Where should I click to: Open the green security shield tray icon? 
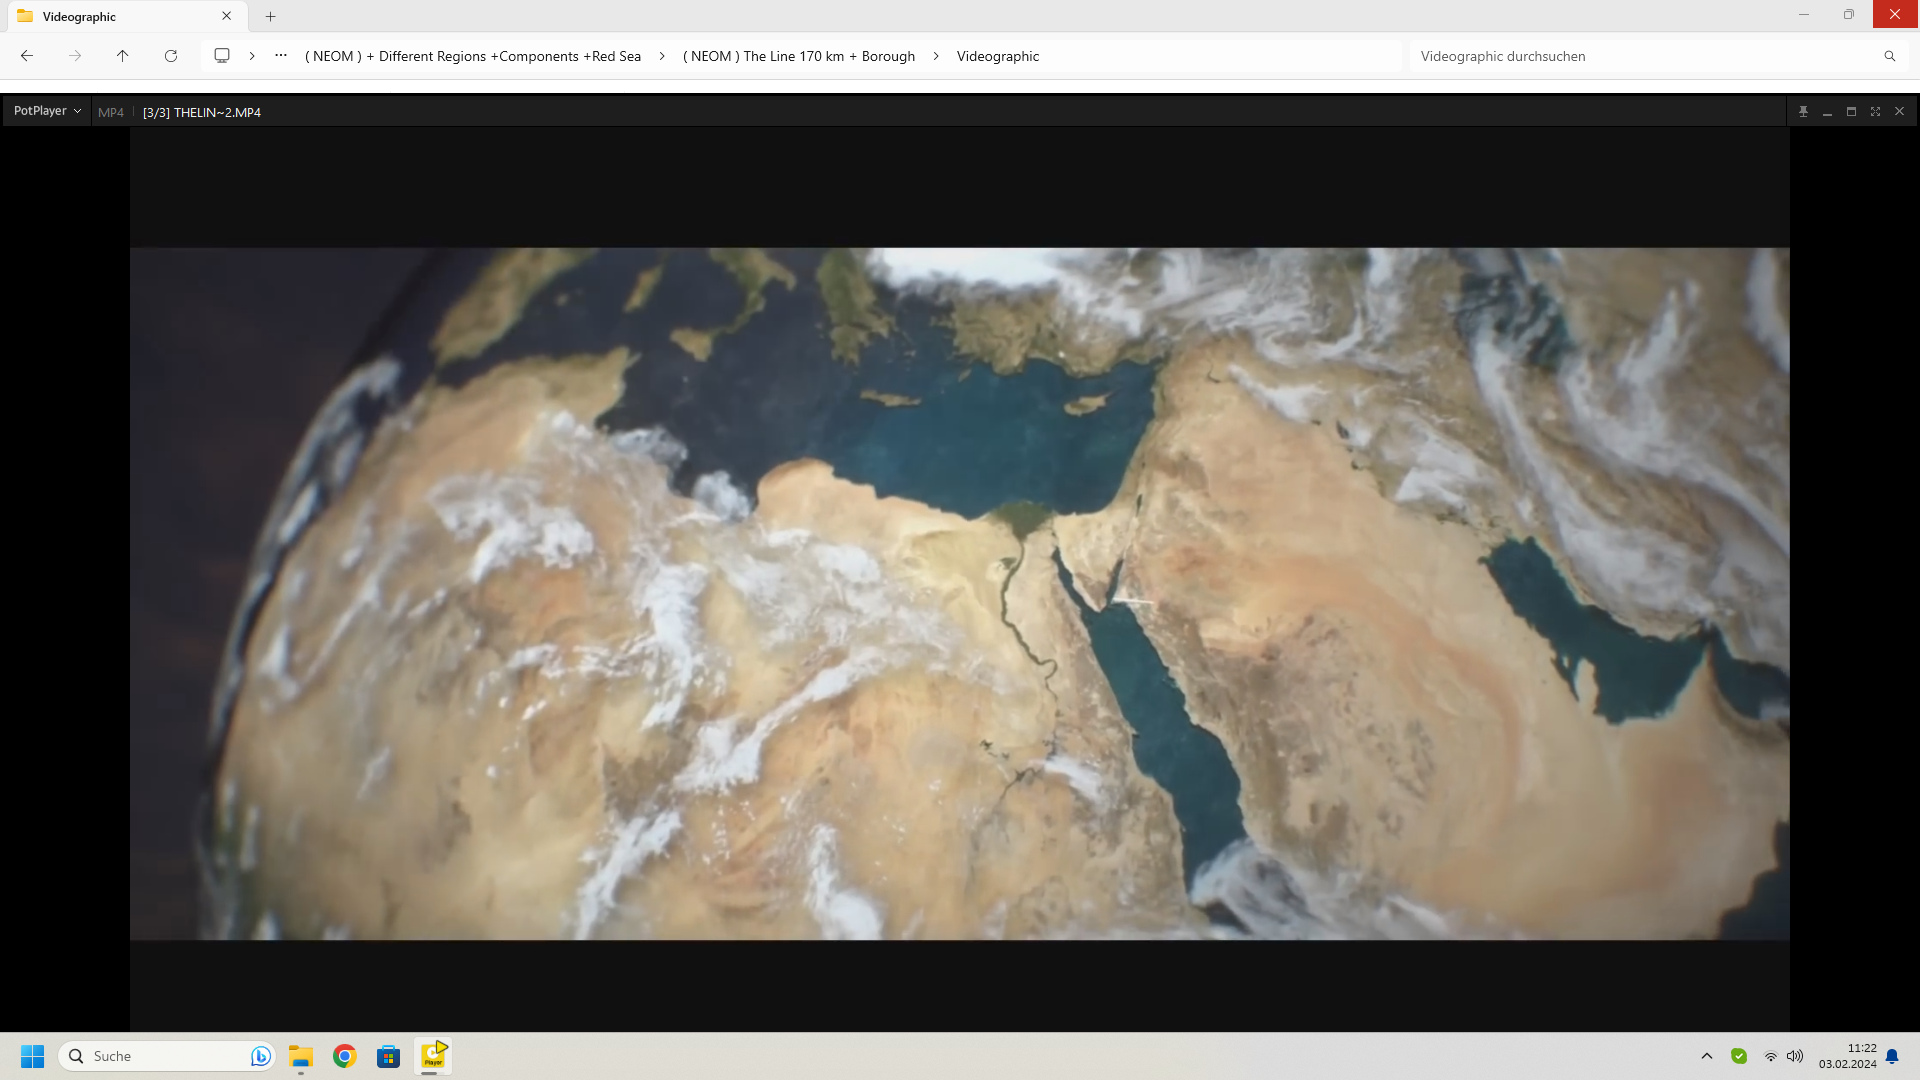click(1739, 1056)
